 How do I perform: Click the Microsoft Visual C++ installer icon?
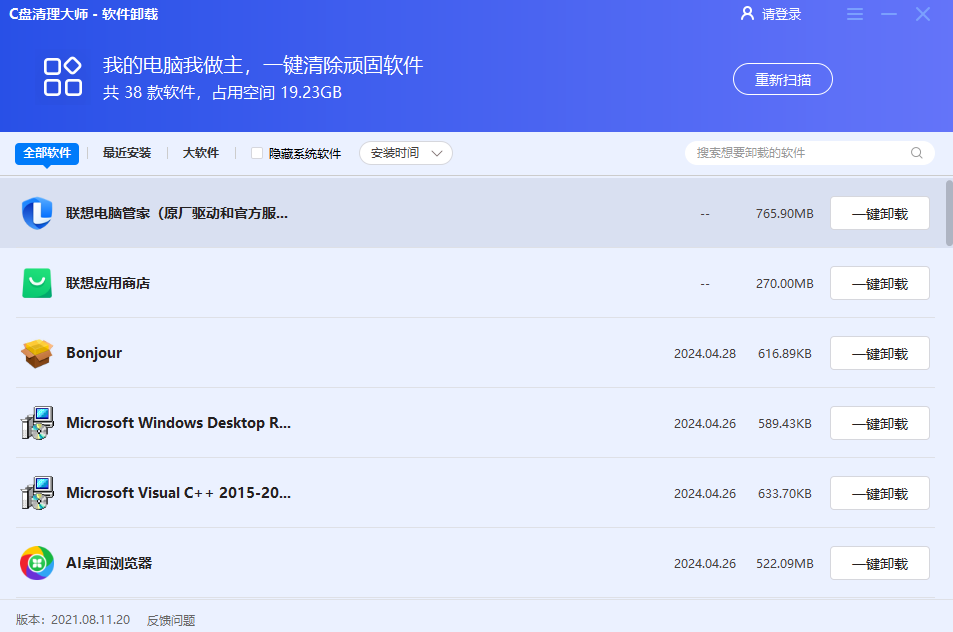(37, 493)
